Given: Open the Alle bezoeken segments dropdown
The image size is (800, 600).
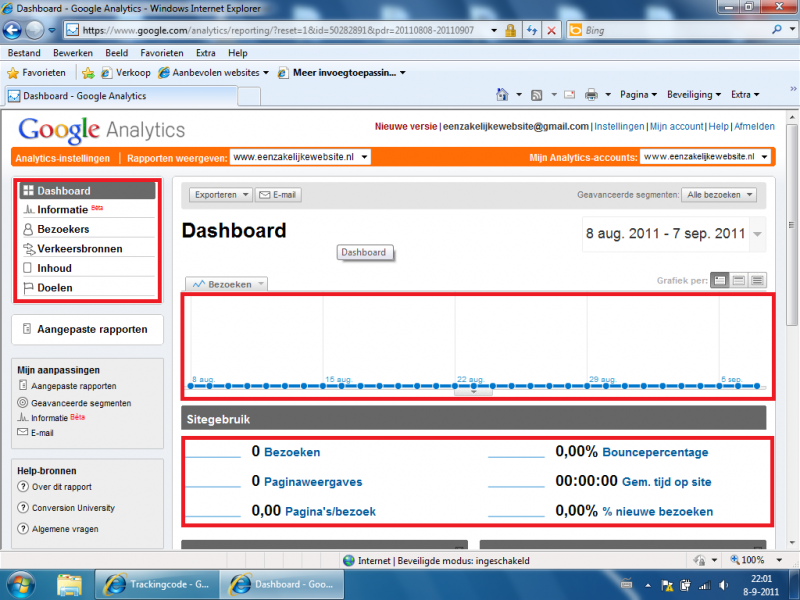Looking at the screenshot, I should 718,195.
